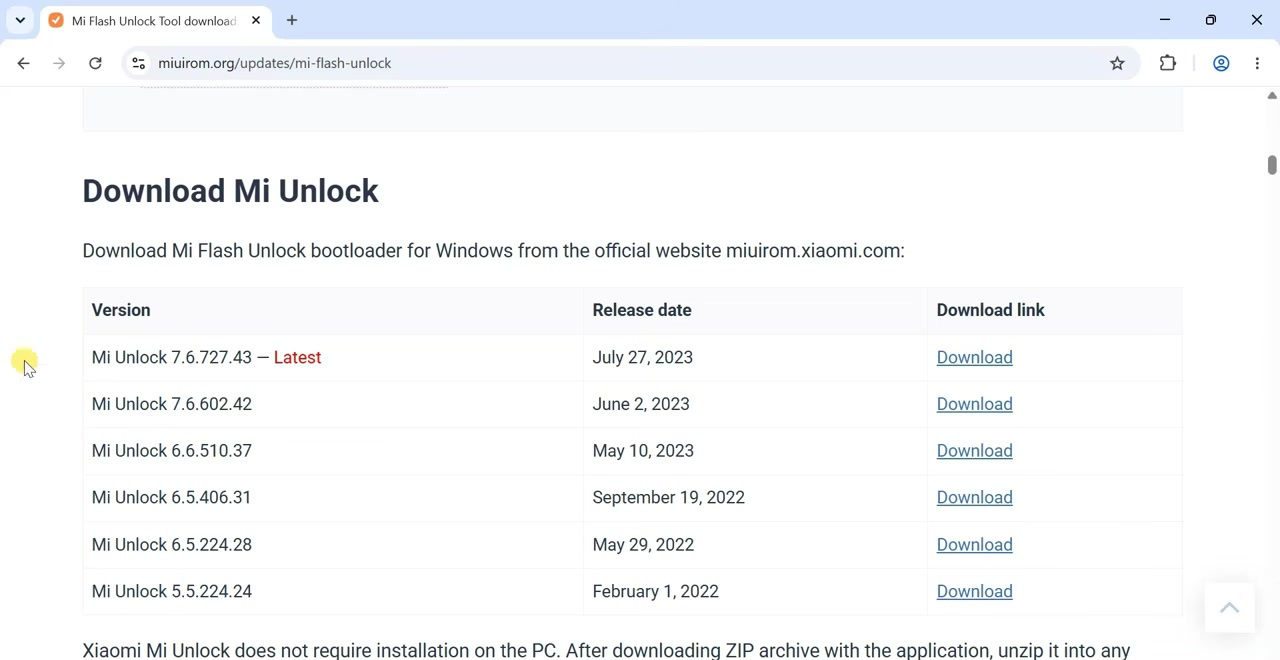Select the 'June 2, 2023' release date

(x=641, y=404)
